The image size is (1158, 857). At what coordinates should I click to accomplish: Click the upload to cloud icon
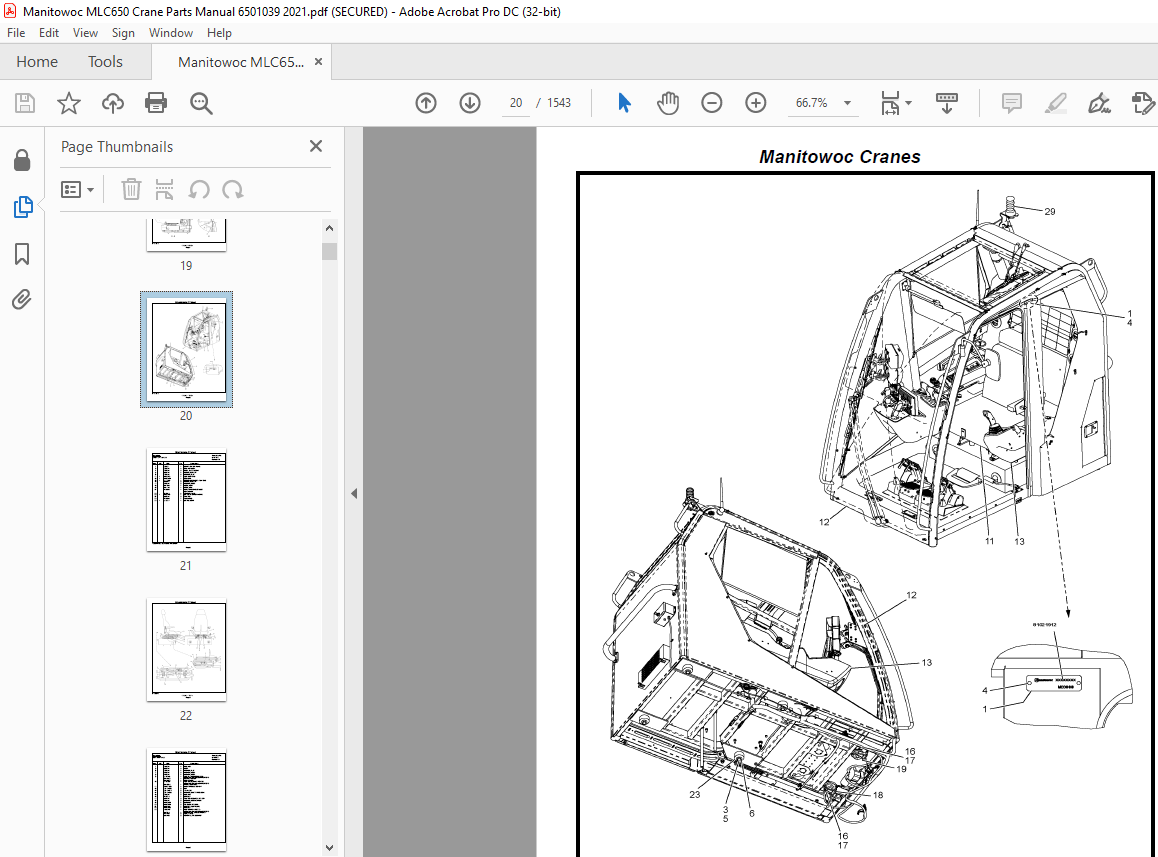112,103
